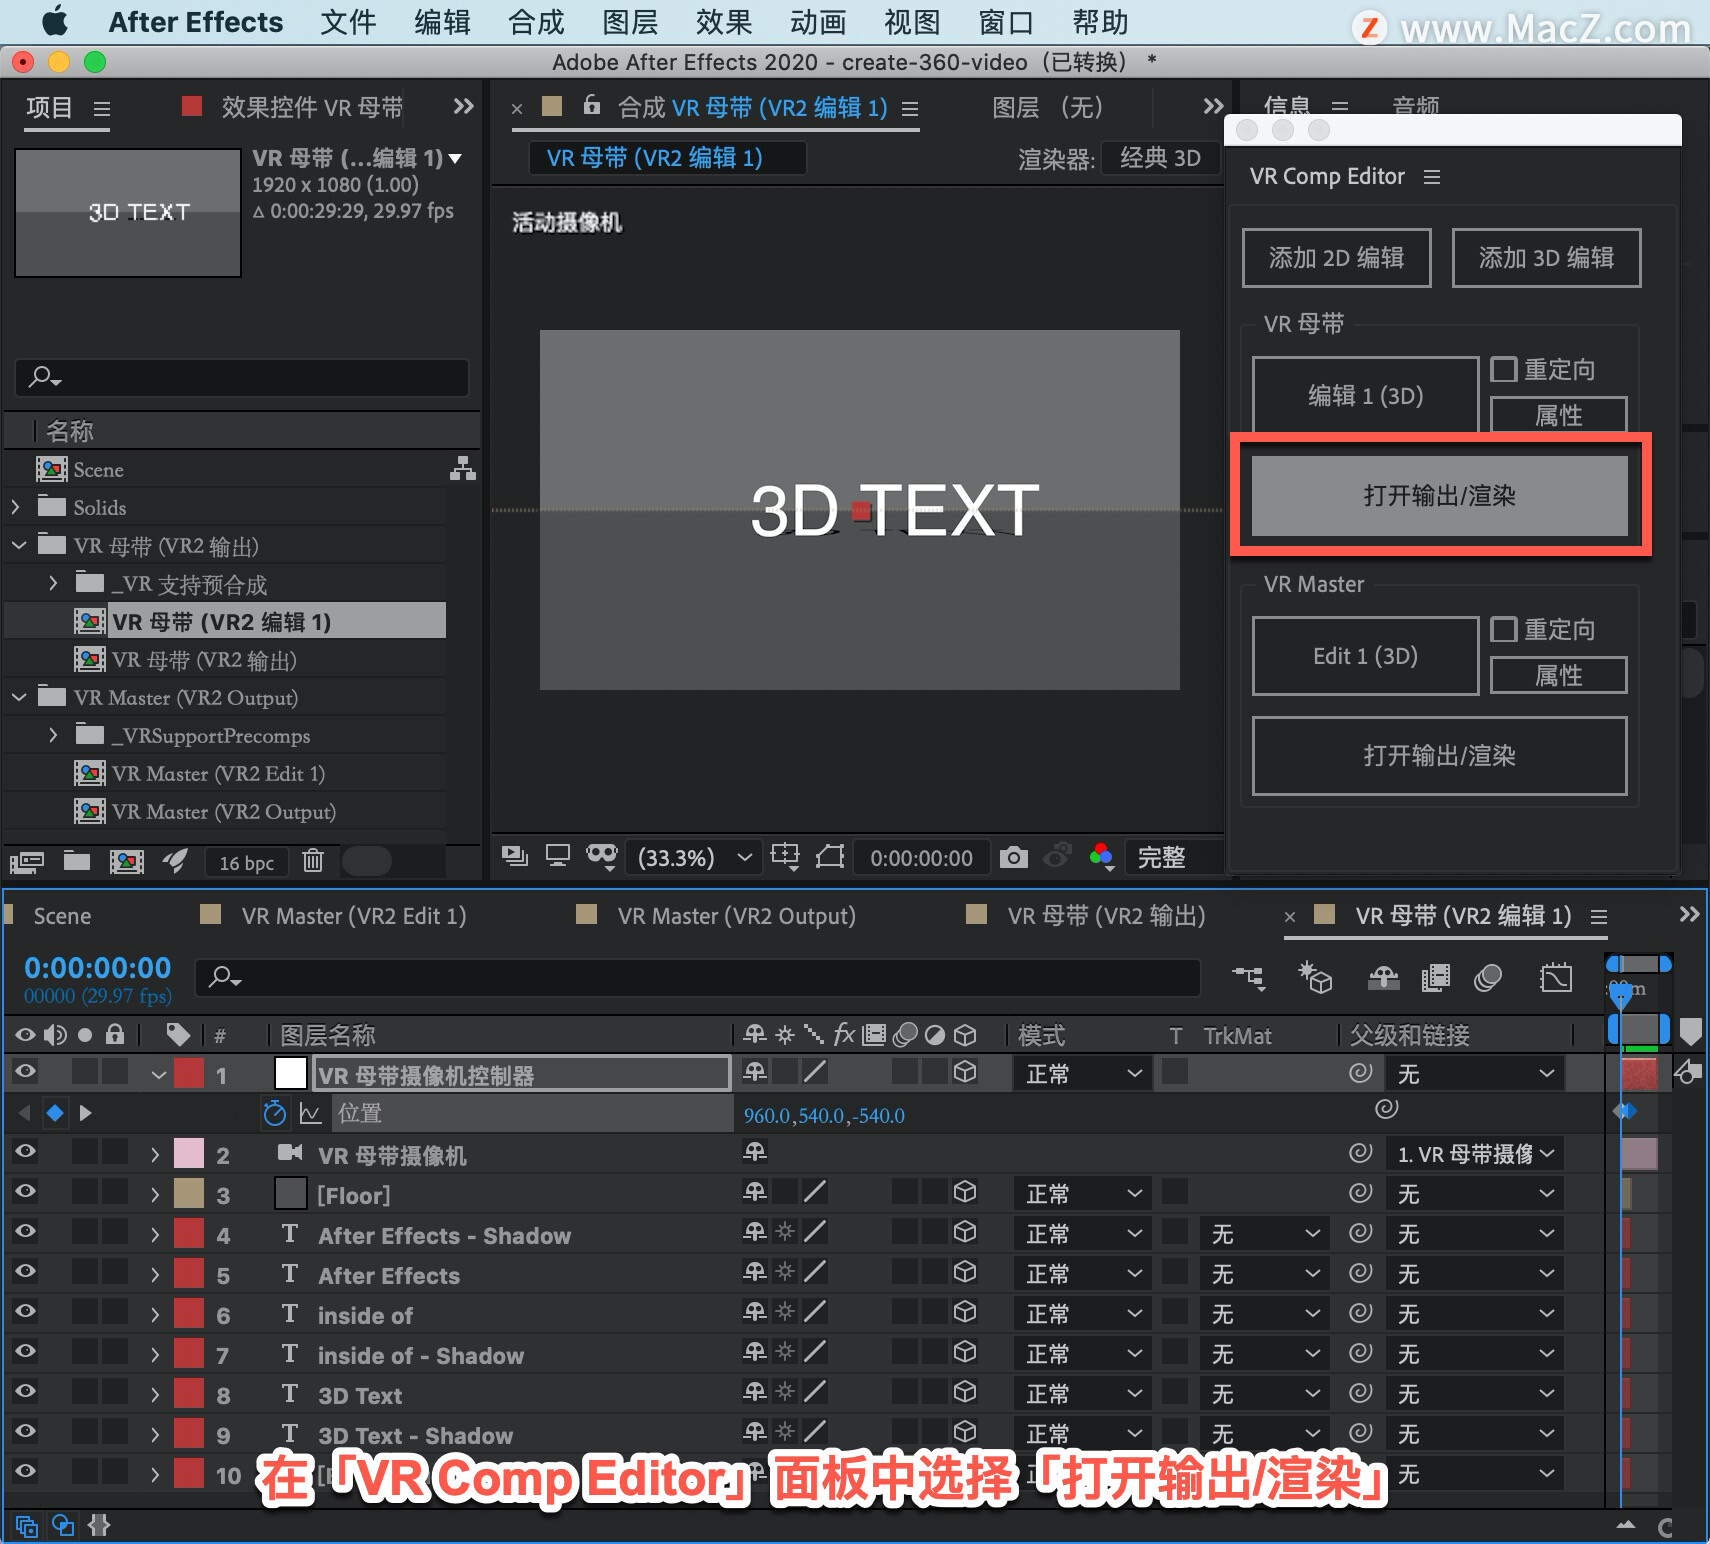The height and width of the screenshot is (1544, 1710).
Task: Enable 重定向 checkbox under VR 母带
Action: [1504, 369]
